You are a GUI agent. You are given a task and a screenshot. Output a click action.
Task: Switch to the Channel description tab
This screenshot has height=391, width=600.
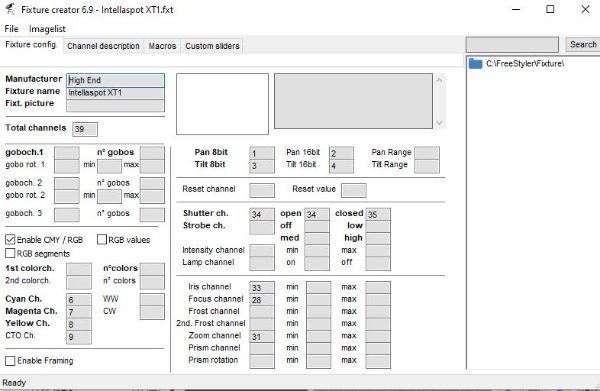point(103,46)
